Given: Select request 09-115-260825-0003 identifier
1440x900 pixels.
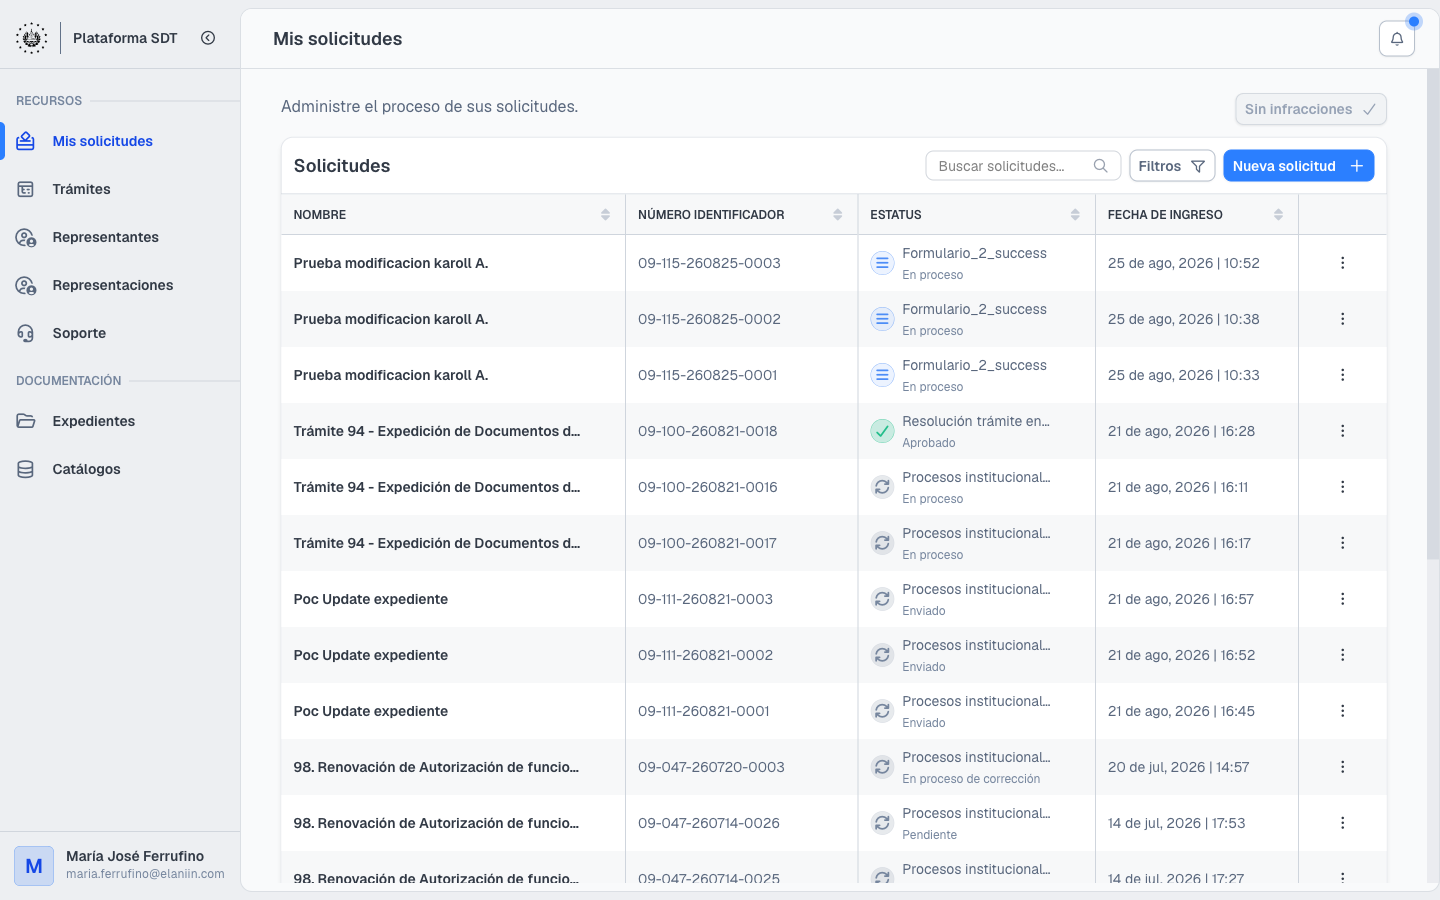Looking at the screenshot, I should 709,263.
